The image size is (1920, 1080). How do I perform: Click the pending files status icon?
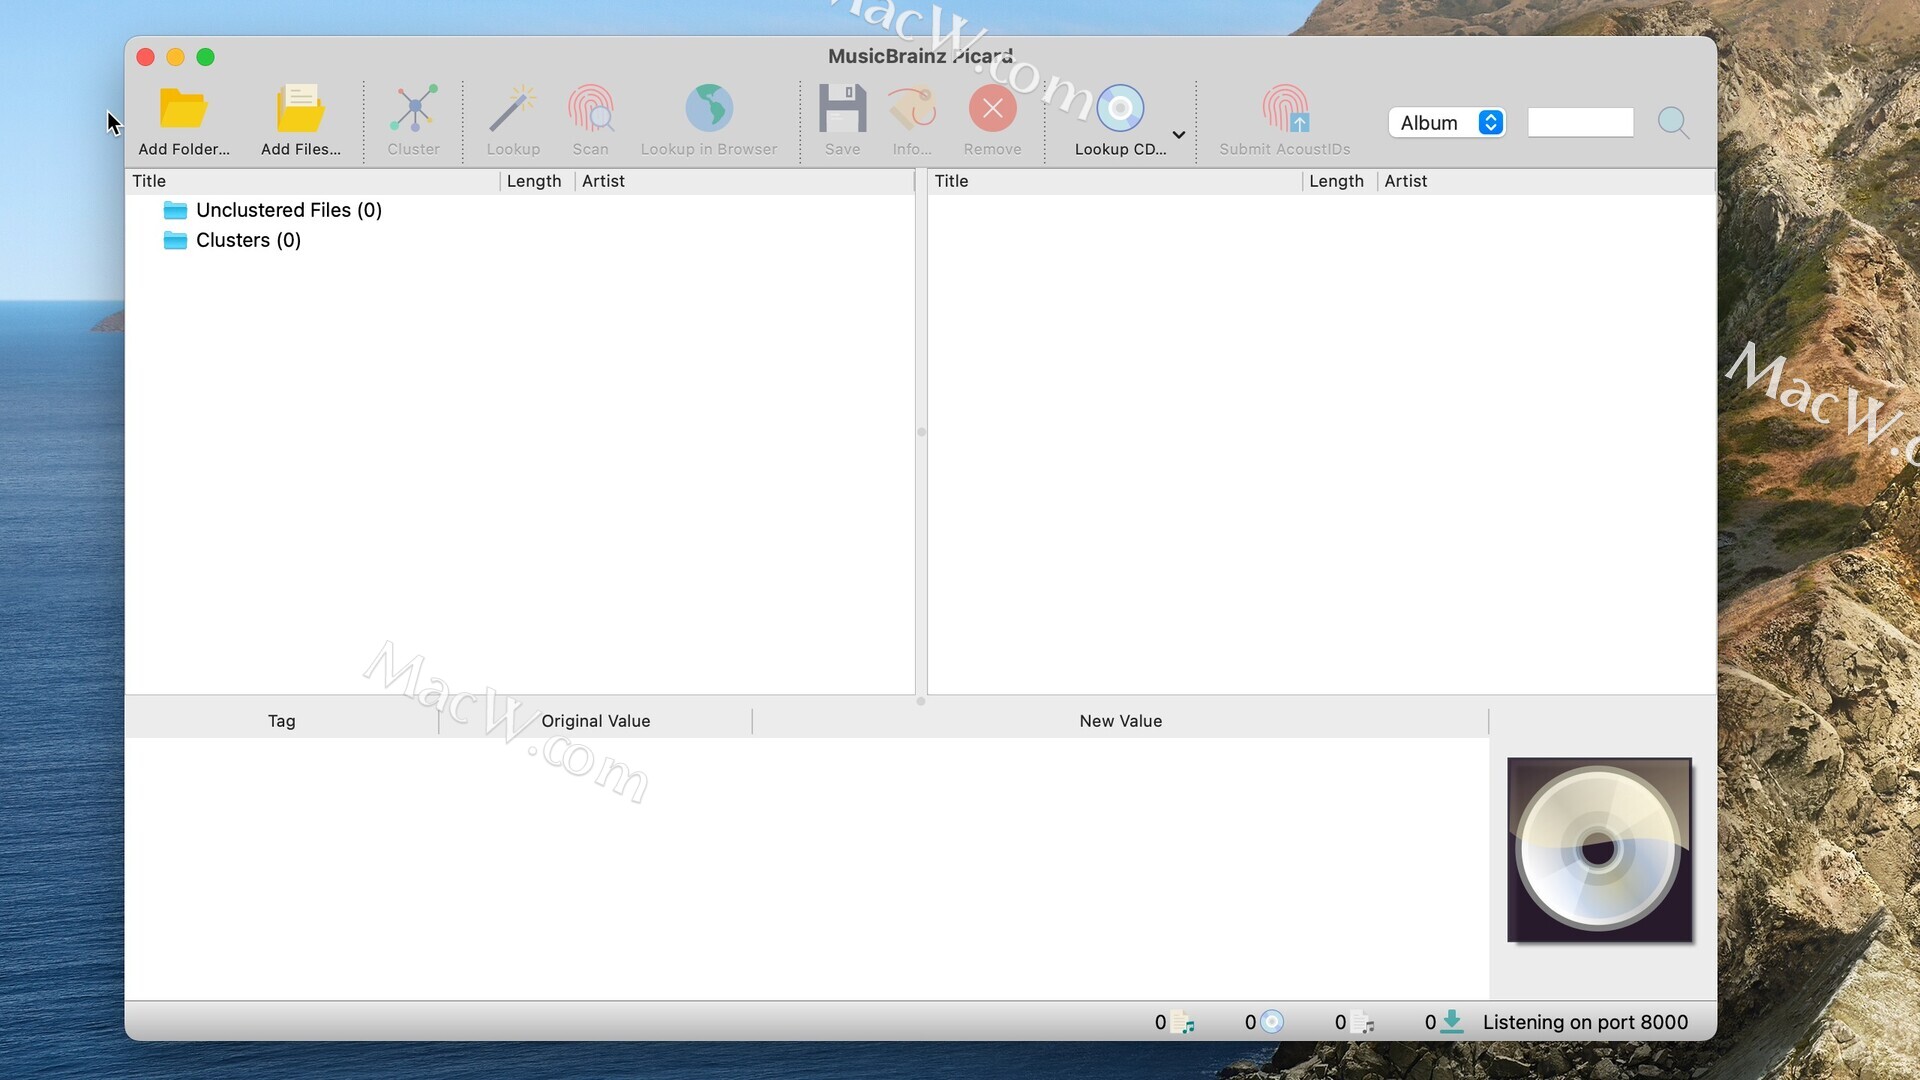pyautogui.click(x=1362, y=1022)
